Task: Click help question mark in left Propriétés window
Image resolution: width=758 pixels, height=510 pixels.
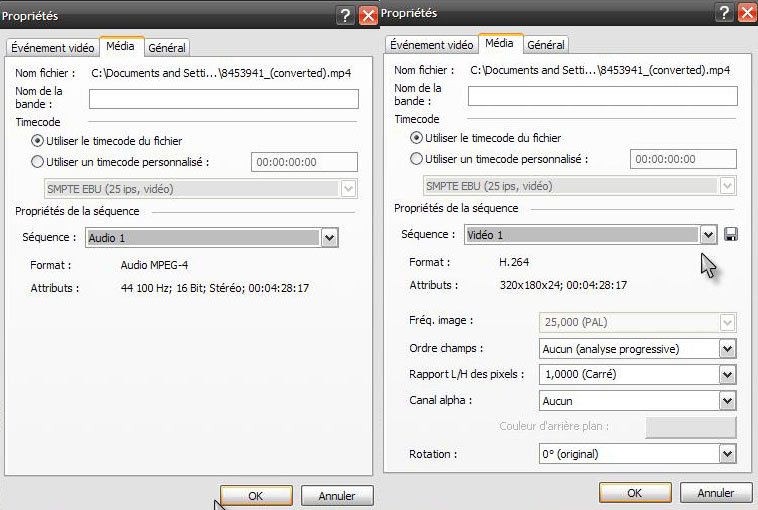Action: (345, 16)
